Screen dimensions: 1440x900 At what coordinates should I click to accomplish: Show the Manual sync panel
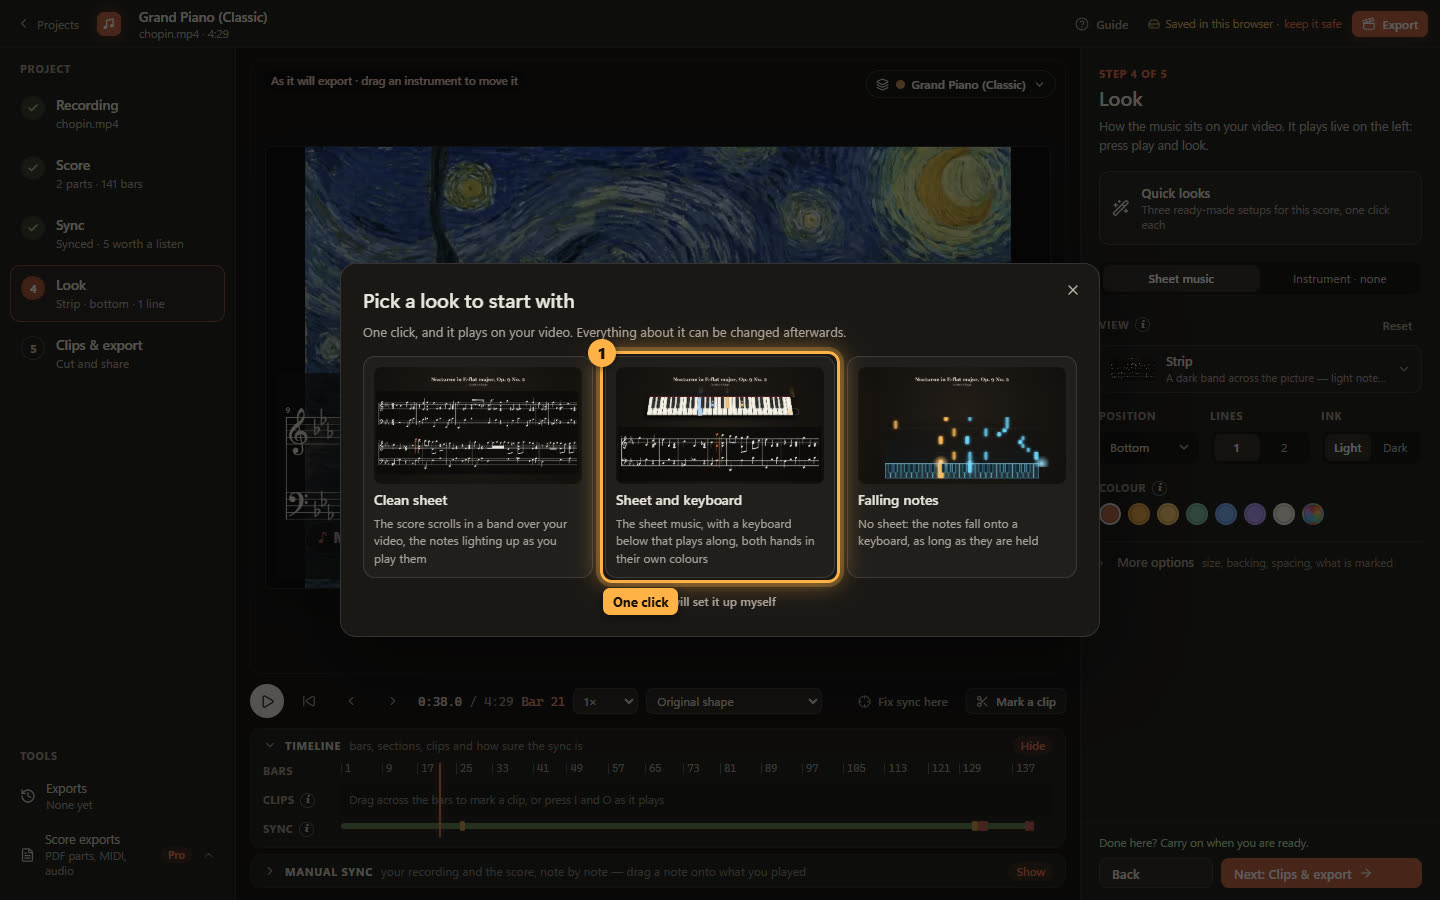point(1031,872)
